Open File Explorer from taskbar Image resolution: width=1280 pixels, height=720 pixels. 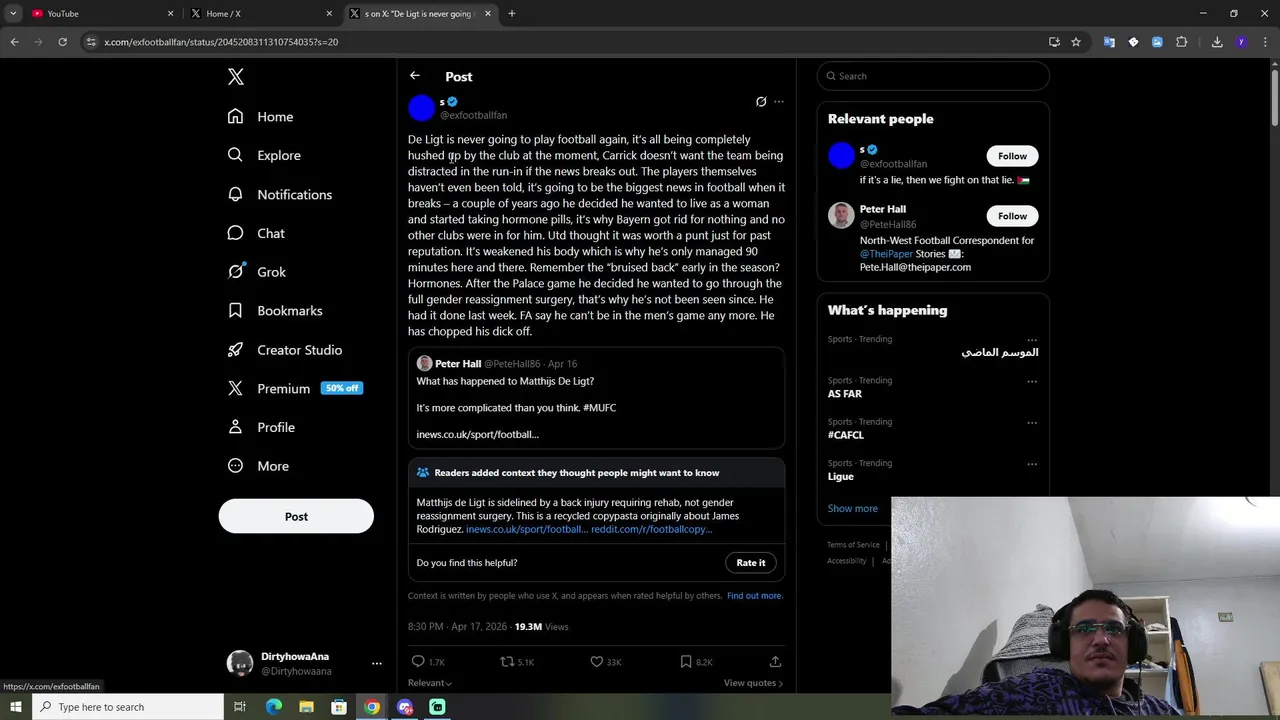[306, 707]
